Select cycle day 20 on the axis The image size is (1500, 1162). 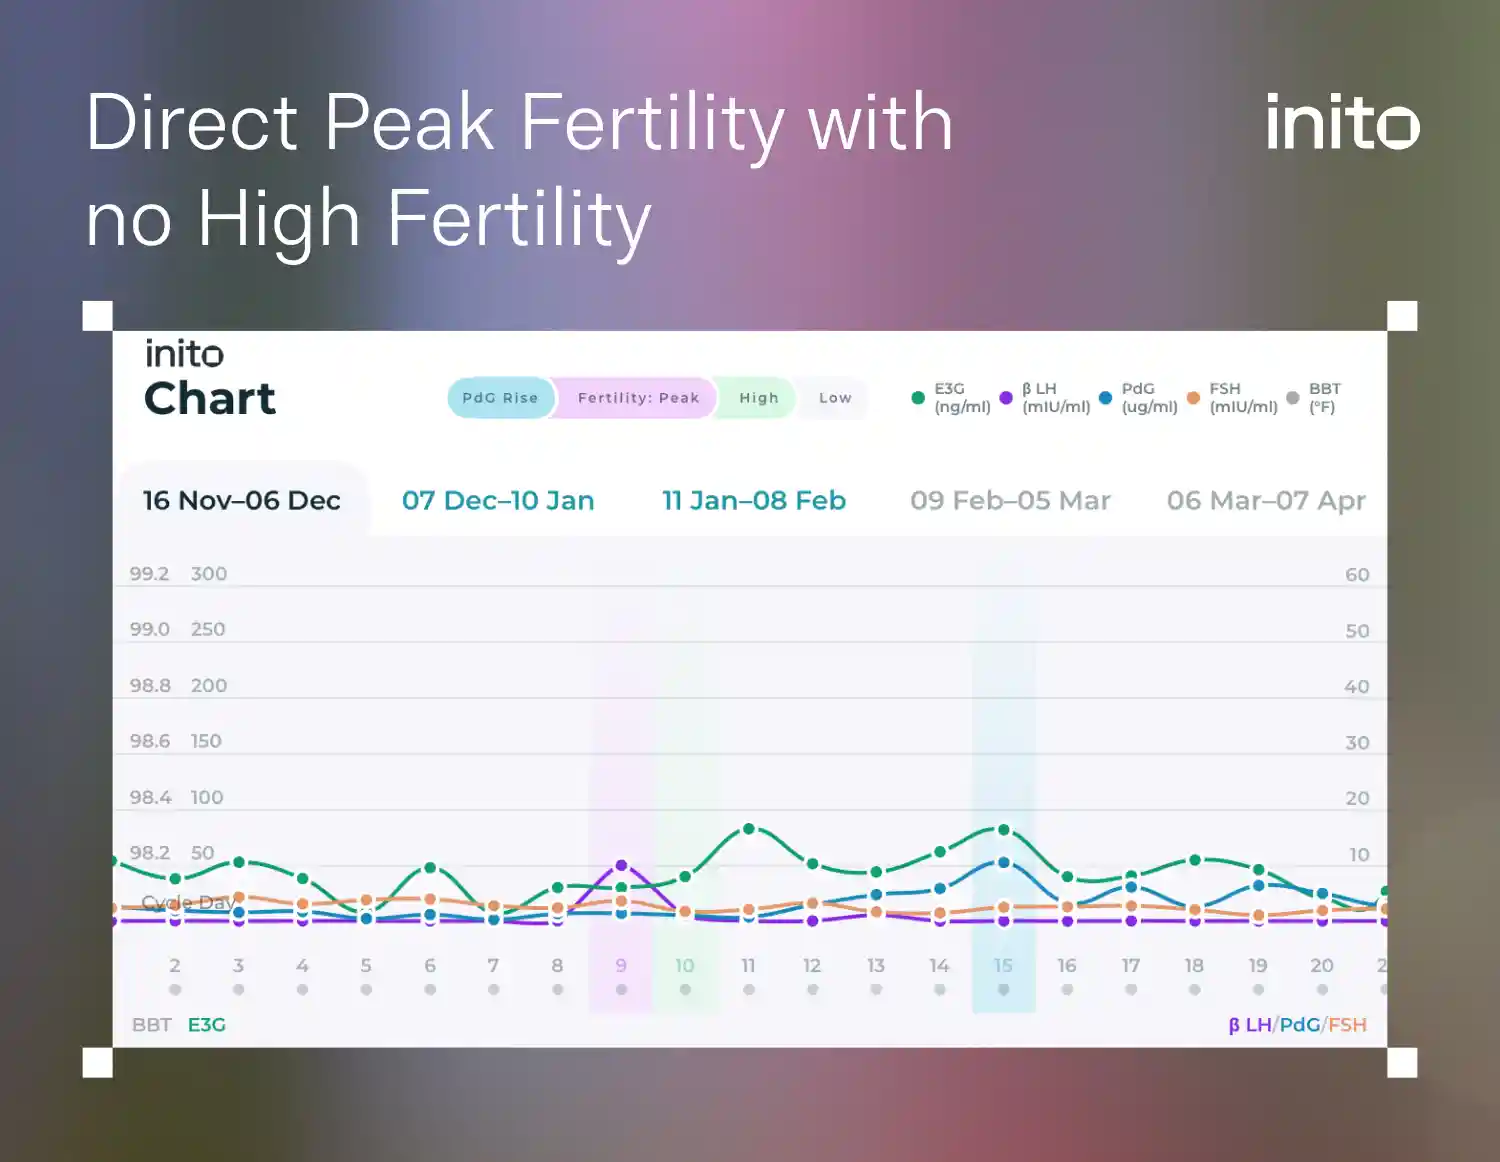pyautogui.click(x=1322, y=965)
